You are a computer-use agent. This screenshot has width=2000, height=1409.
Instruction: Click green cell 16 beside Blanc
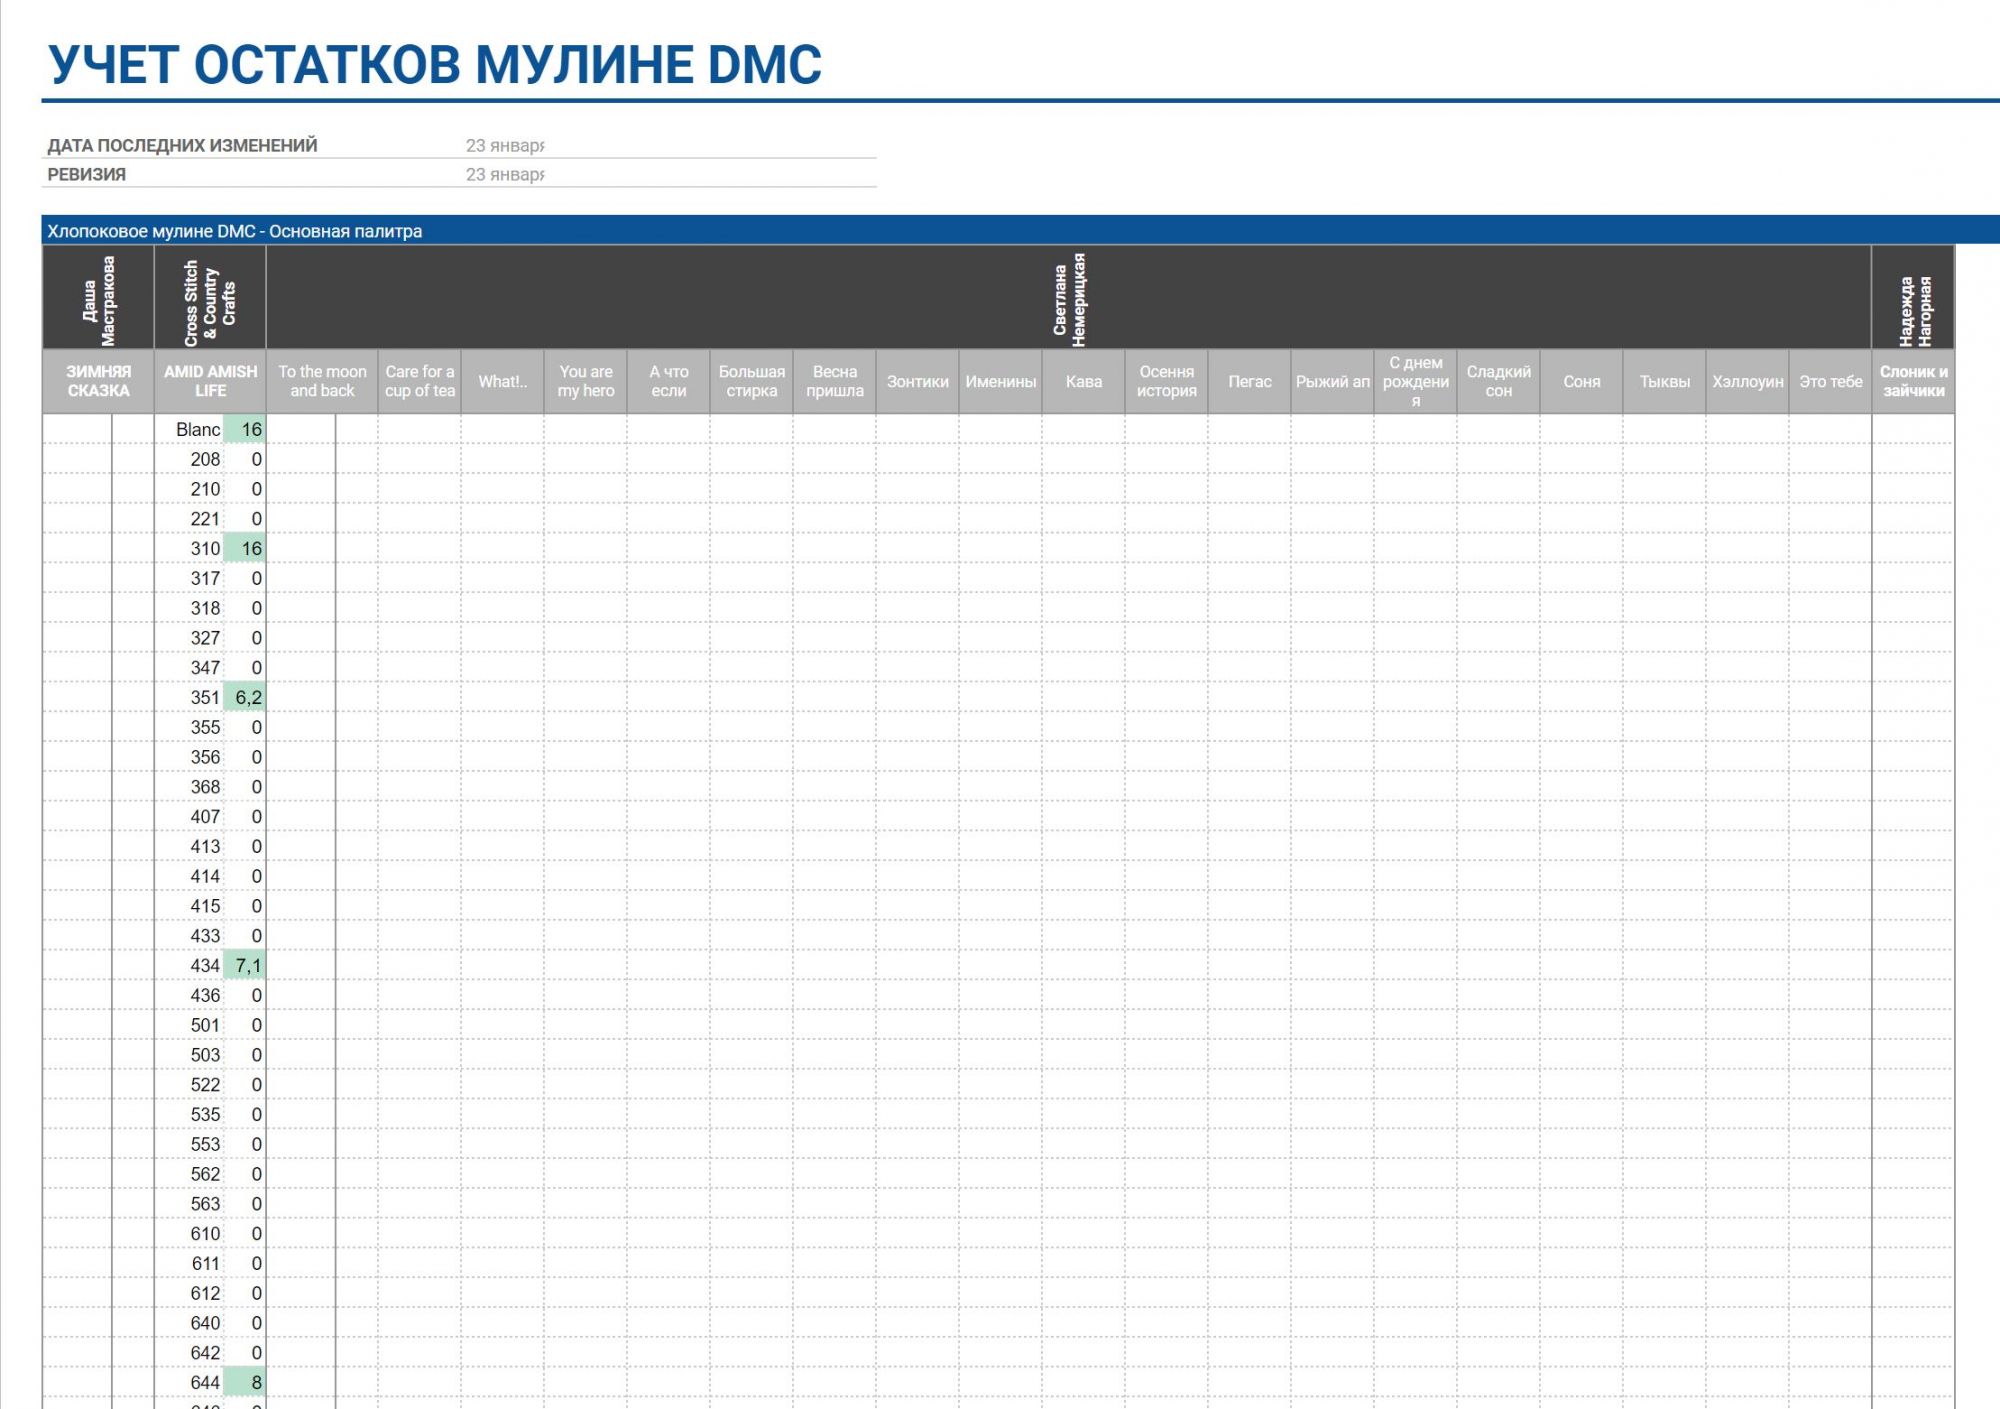click(246, 430)
